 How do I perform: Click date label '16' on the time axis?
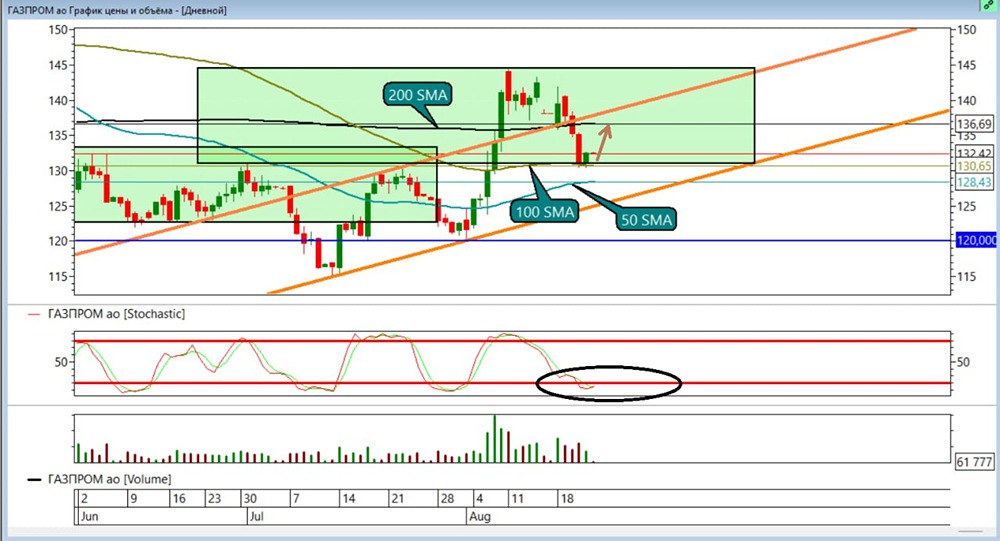[x=179, y=499]
